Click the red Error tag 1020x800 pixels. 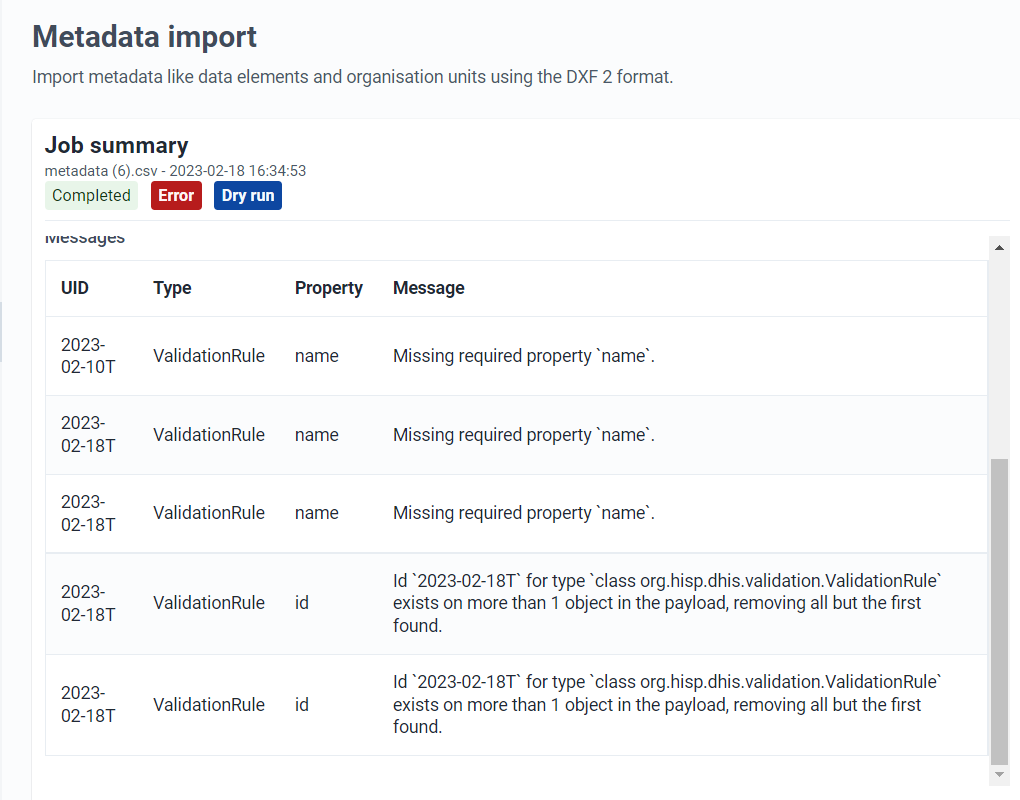(176, 196)
